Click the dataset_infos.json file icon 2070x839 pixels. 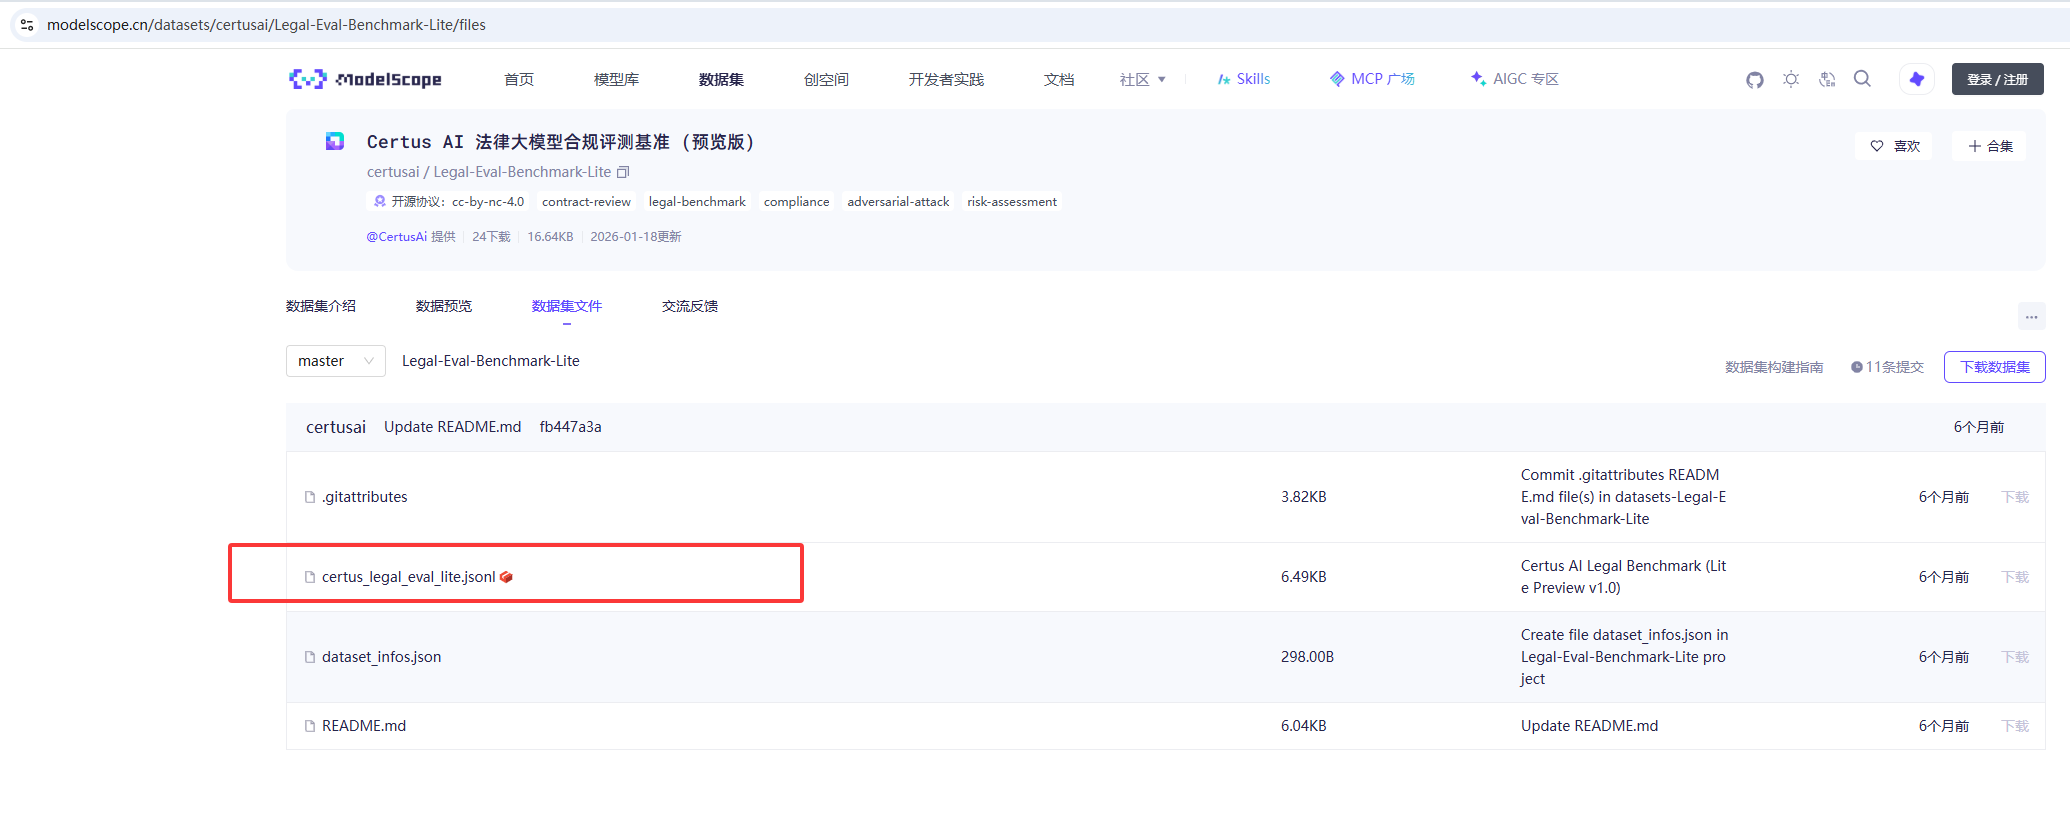click(x=310, y=657)
